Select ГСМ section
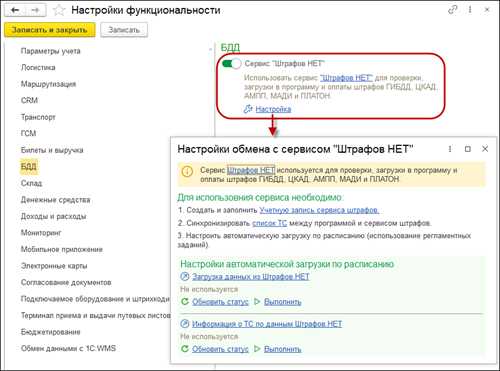The image size is (500, 371). pyautogui.click(x=28, y=133)
